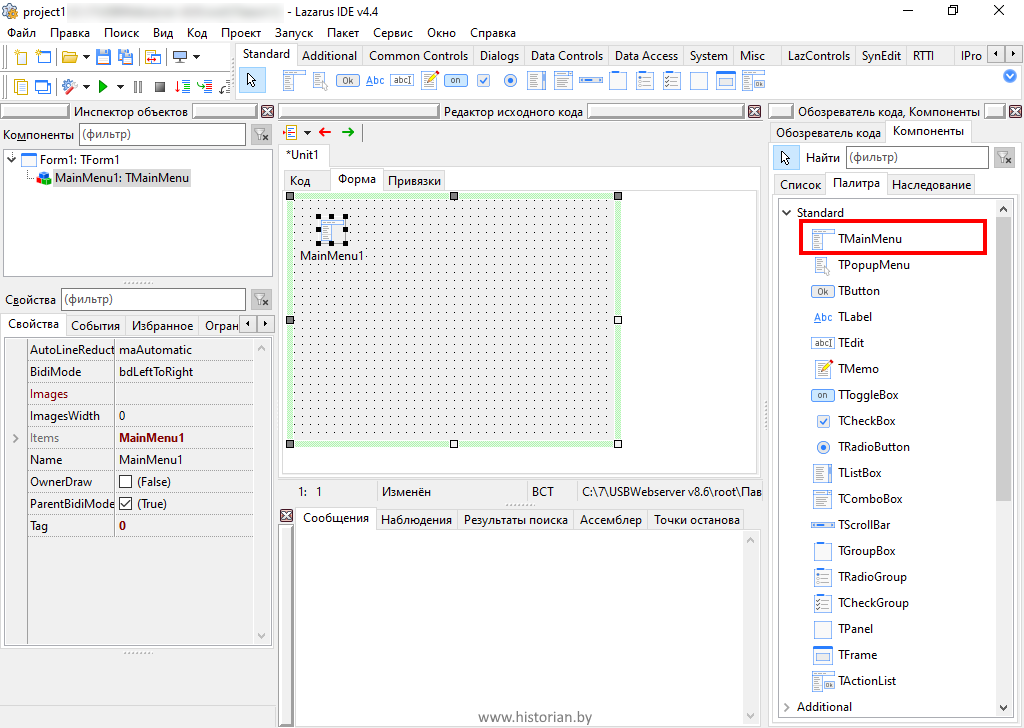
Task: Expand the Additional group in the palette tree
Action: pyautogui.click(x=787, y=707)
